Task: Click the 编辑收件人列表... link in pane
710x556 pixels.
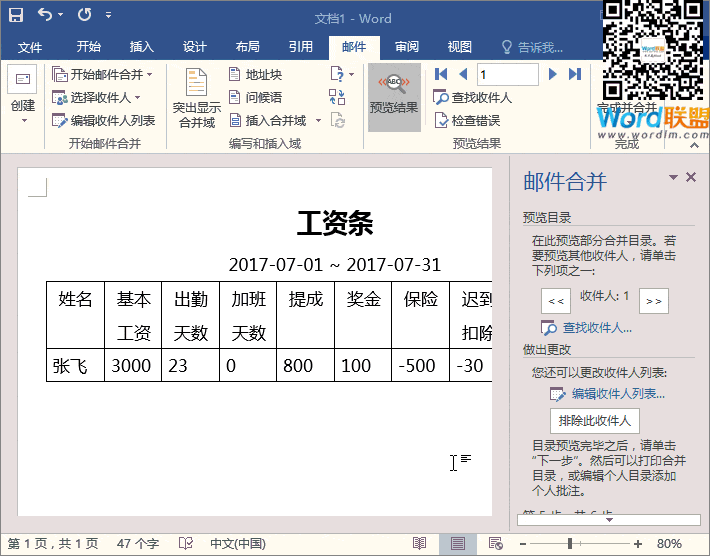Action: [x=607, y=394]
